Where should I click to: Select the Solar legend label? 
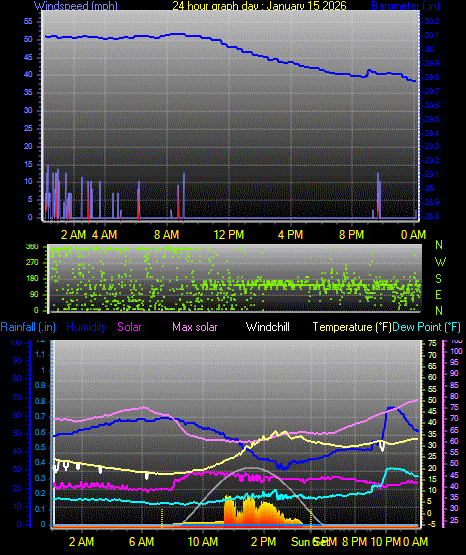(129, 327)
